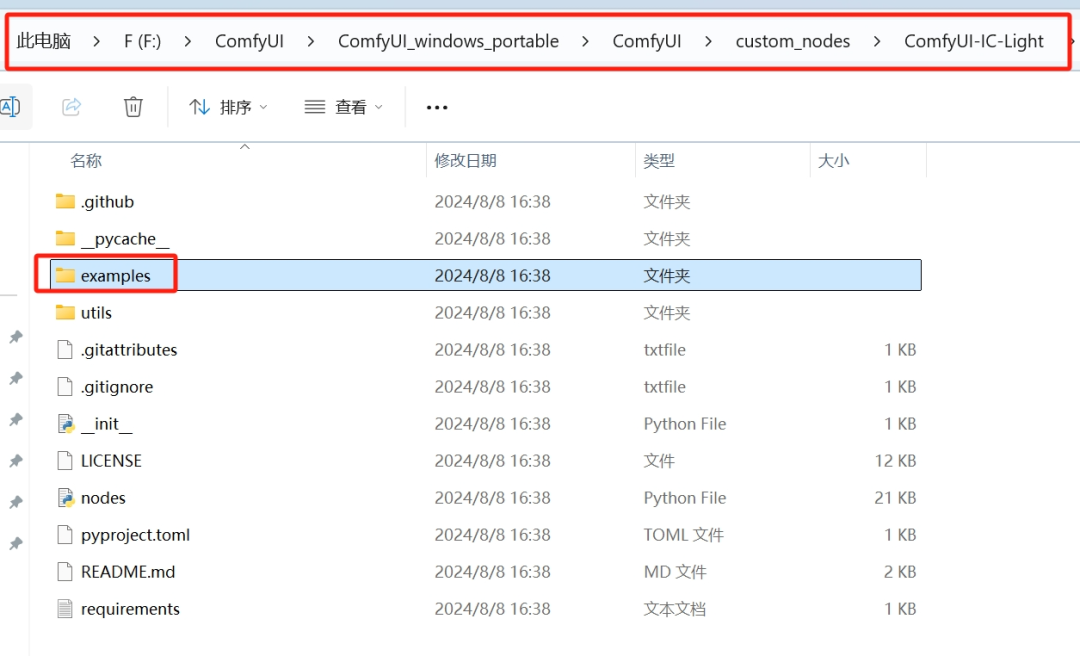Click the examples folder name
1080x656 pixels.
(x=116, y=276)
